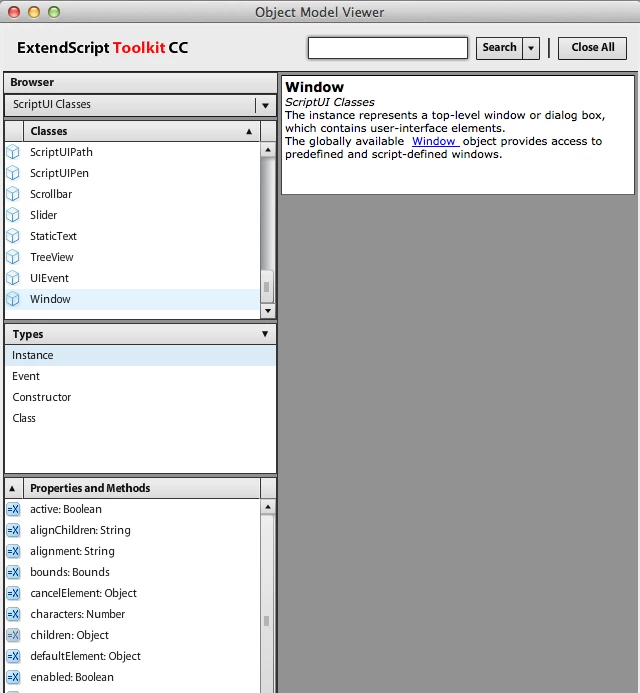
Task: Open the active: Boolean property
Action: pos(133,509)
